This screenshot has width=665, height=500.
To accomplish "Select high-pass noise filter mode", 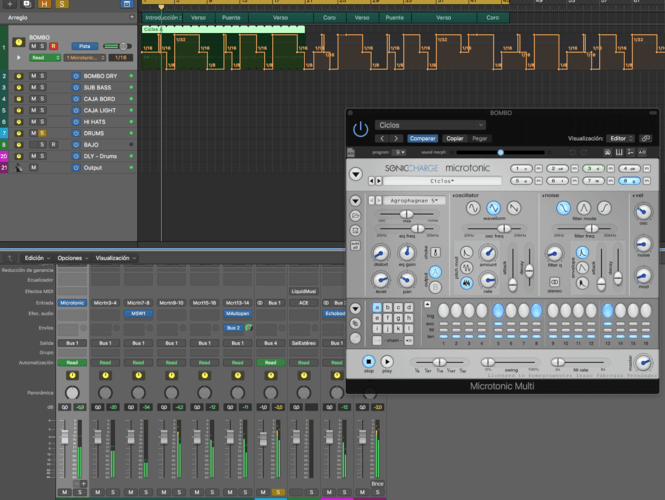I will click(604, 208).
